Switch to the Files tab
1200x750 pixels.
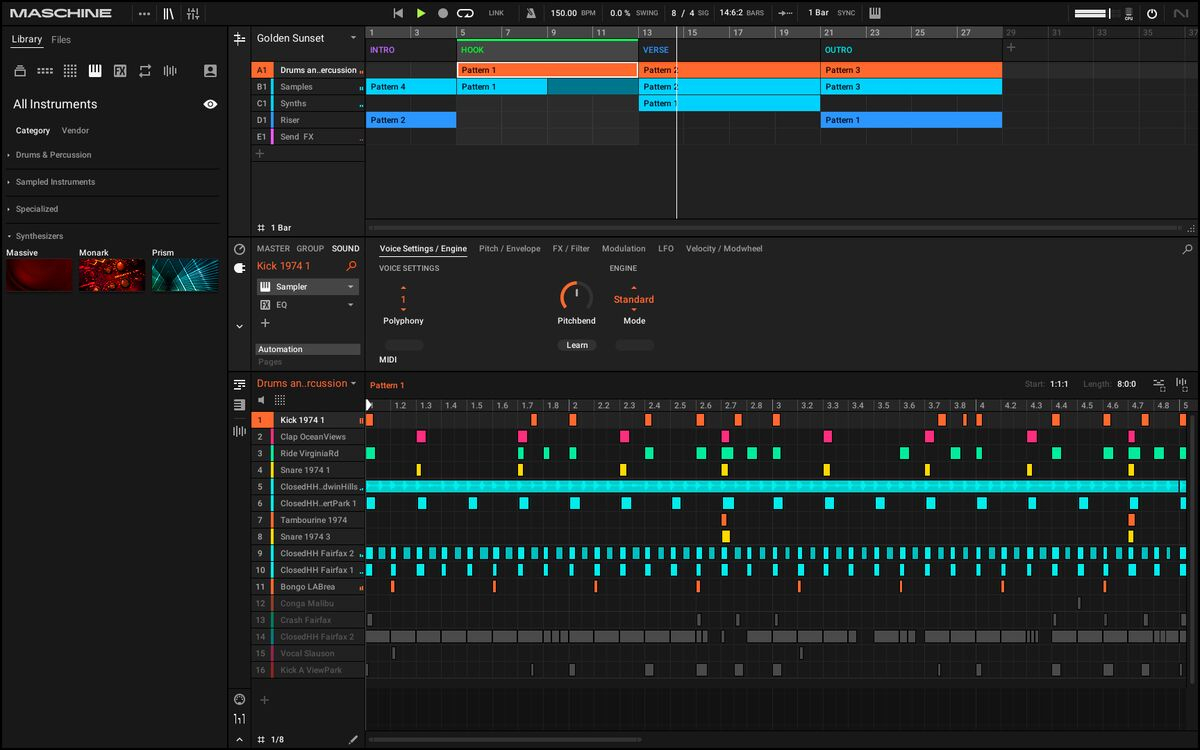pyautogui.click(x=61, y=40)
